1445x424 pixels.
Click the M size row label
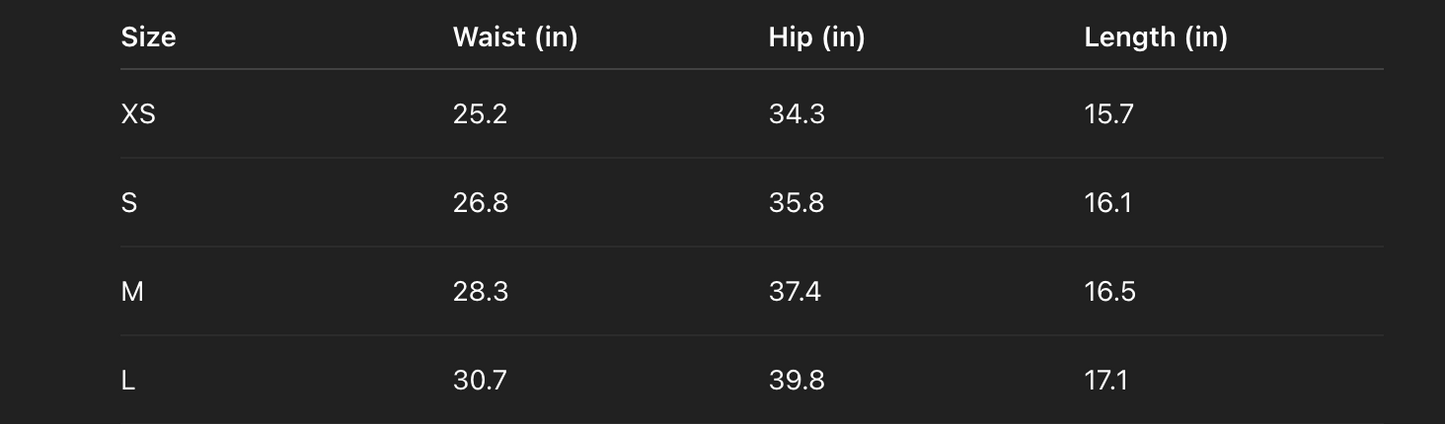pos(132,292)
